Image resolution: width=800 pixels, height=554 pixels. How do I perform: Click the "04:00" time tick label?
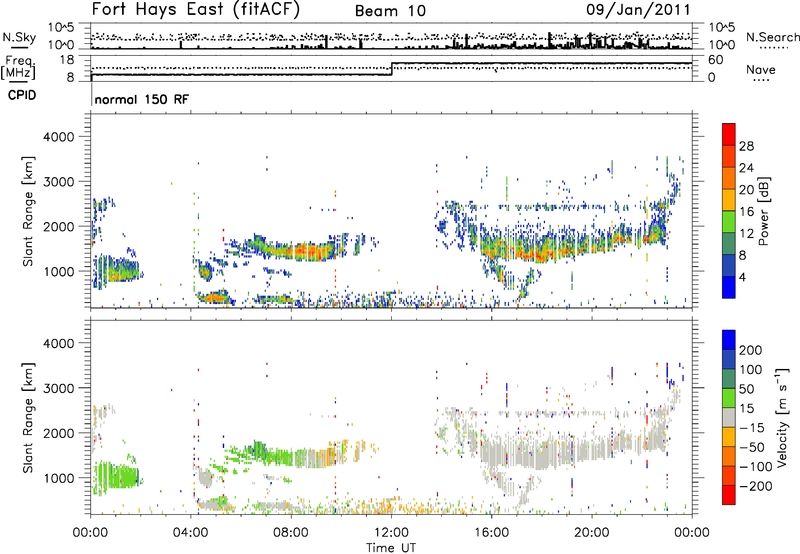point(191,533)
